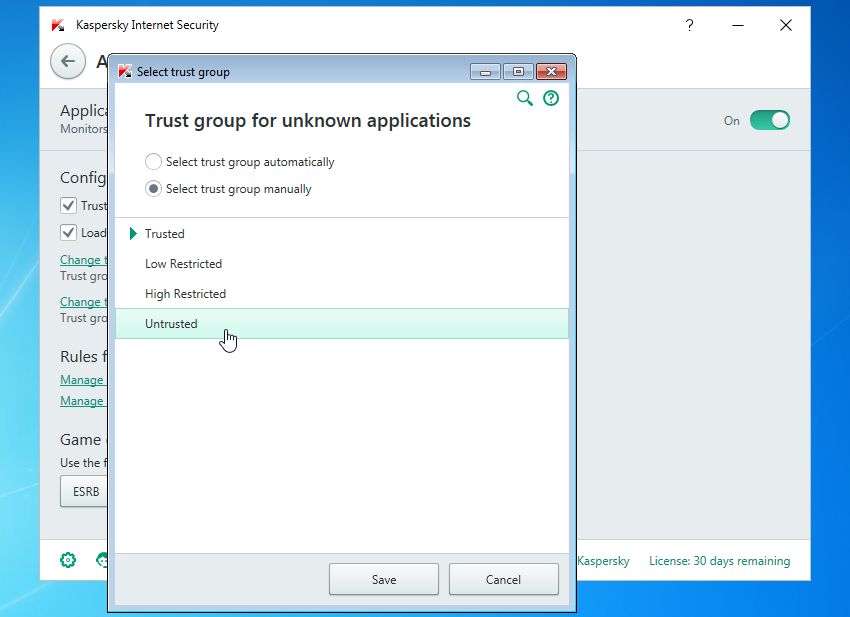Click the green triangle marker beside Trusted
Image resolution: width=850 pixels, height=617 pixels.
click(133, 234)
